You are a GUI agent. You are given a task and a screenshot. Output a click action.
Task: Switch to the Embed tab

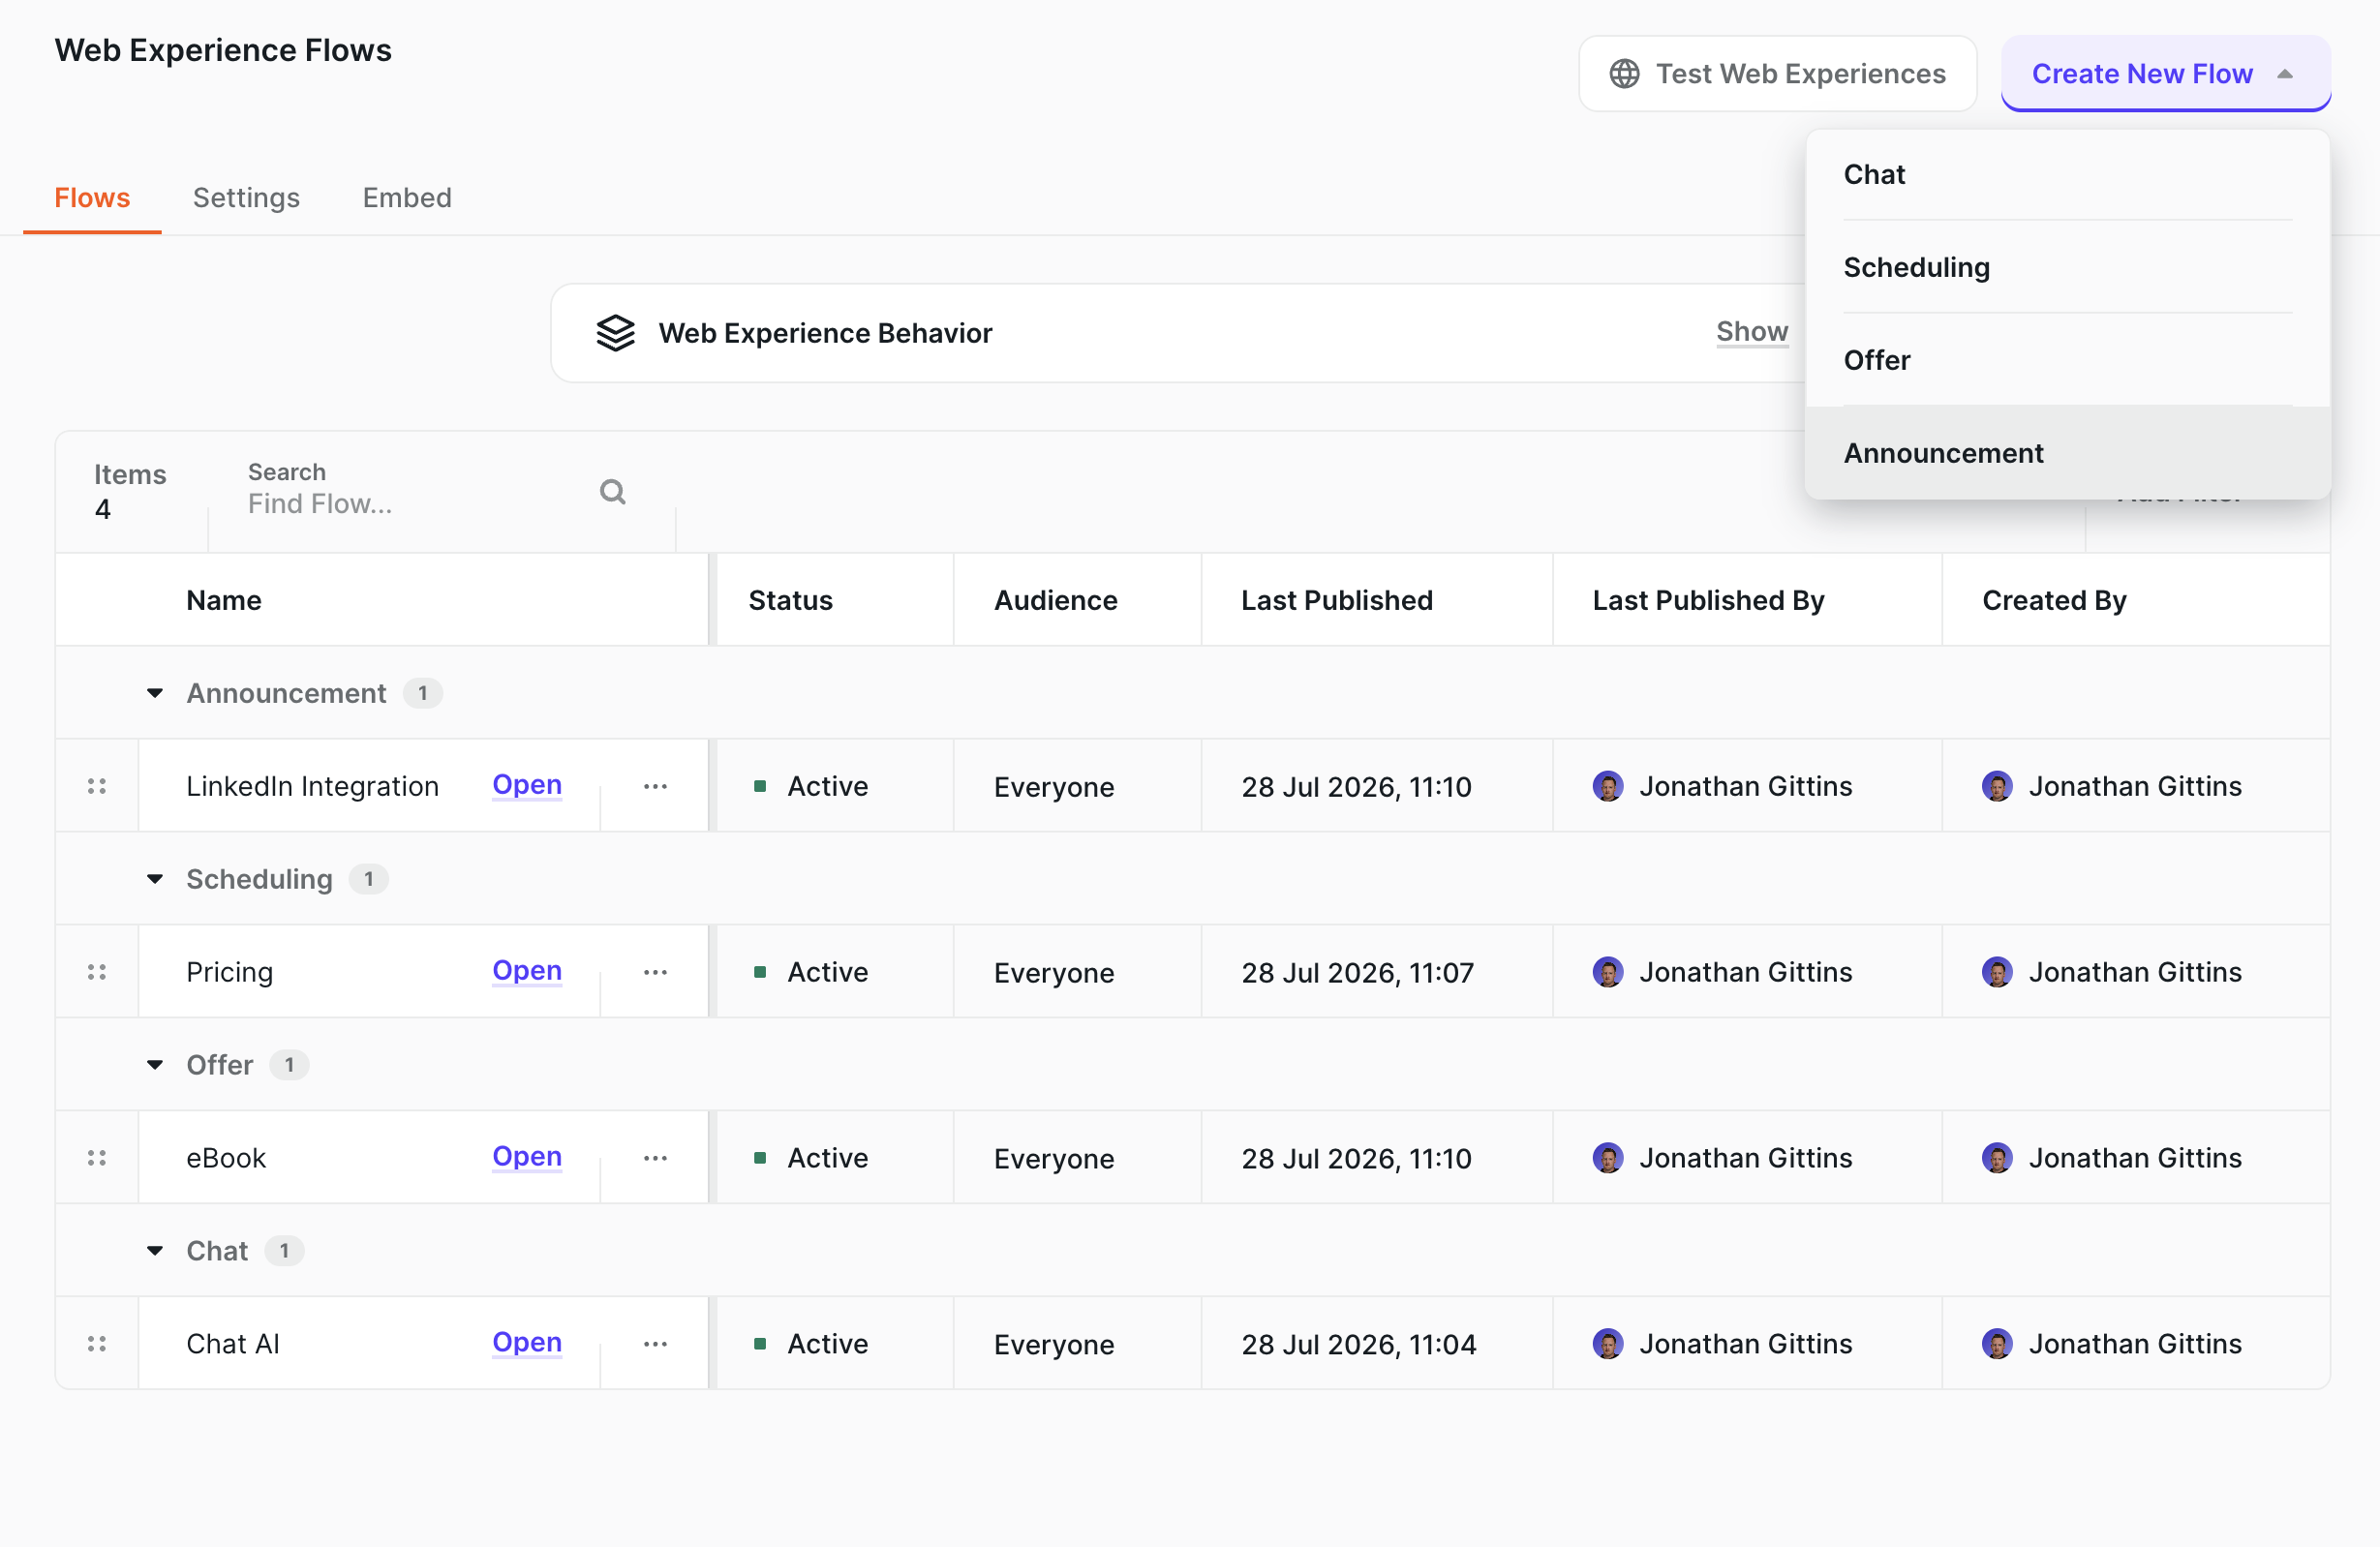[407, 198]
